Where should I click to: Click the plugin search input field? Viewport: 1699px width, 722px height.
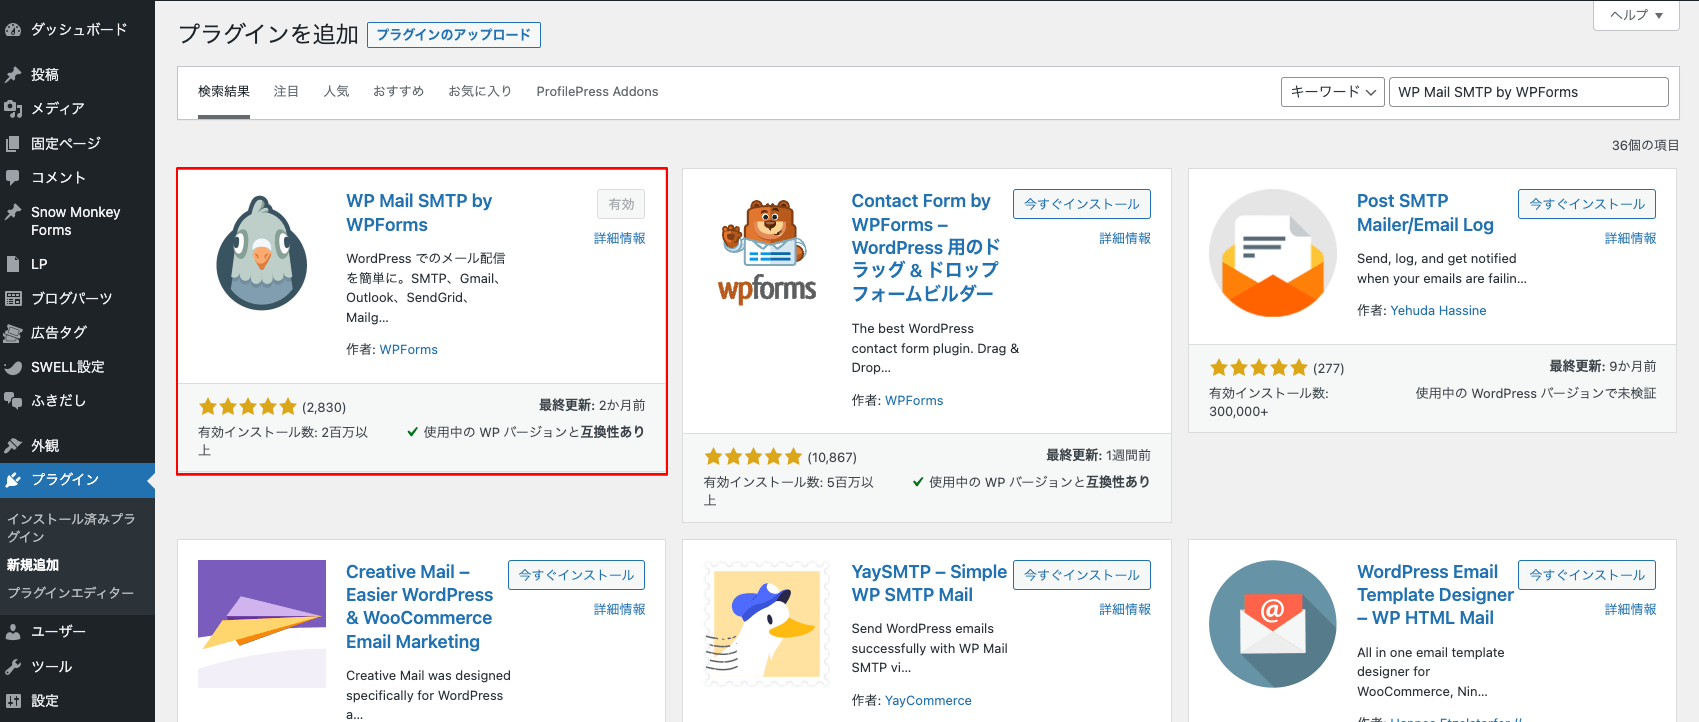(1528, 92)
